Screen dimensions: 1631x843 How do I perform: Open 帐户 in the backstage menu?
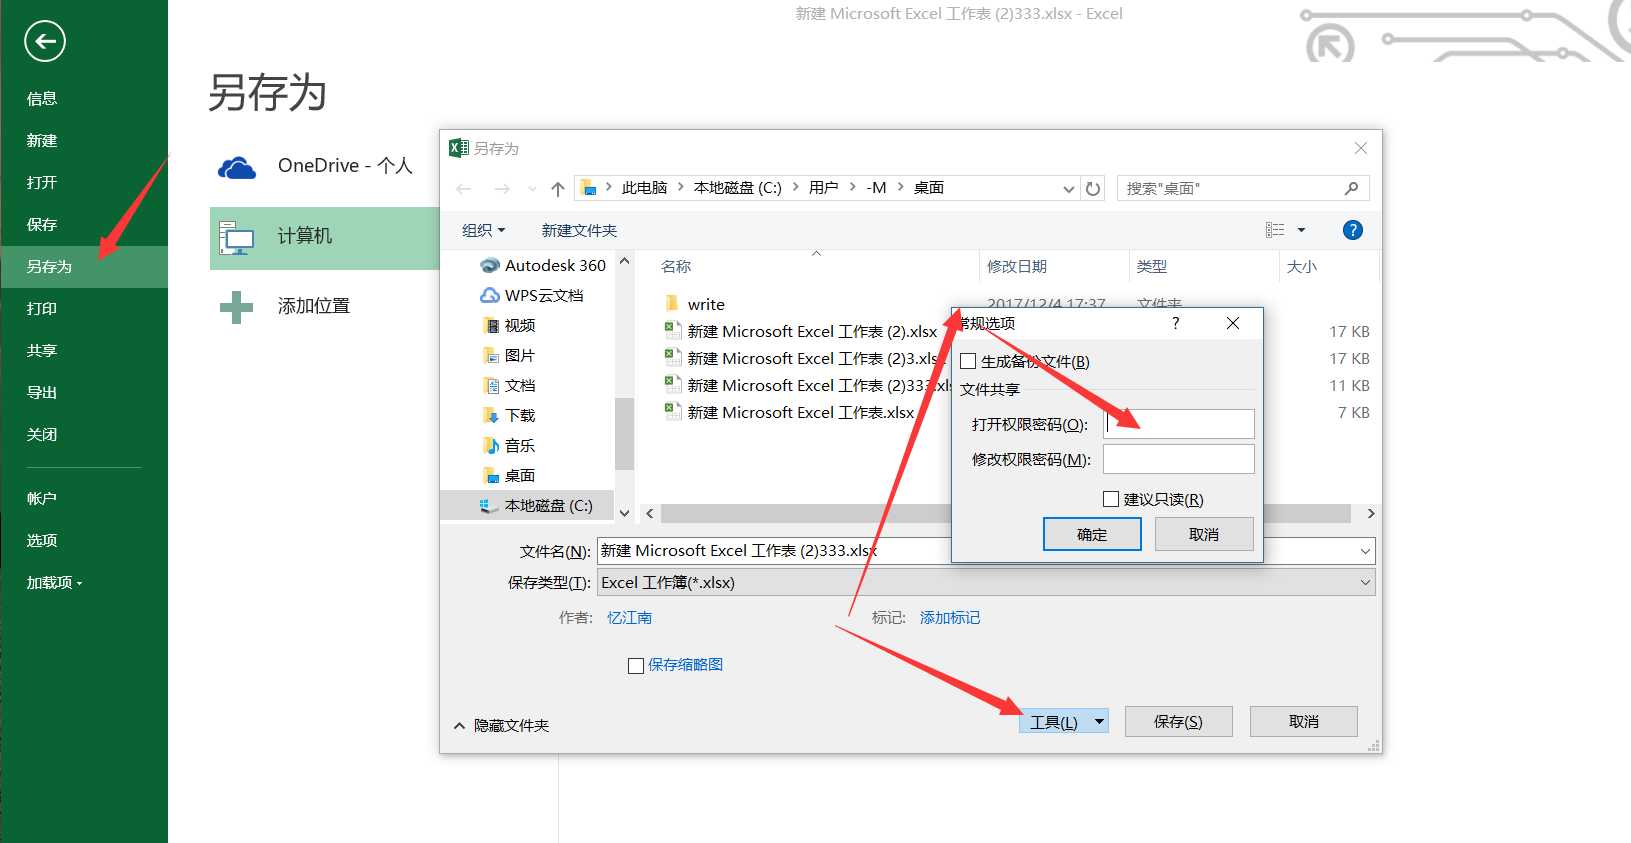pyautogui.click(x=42, y=498)
